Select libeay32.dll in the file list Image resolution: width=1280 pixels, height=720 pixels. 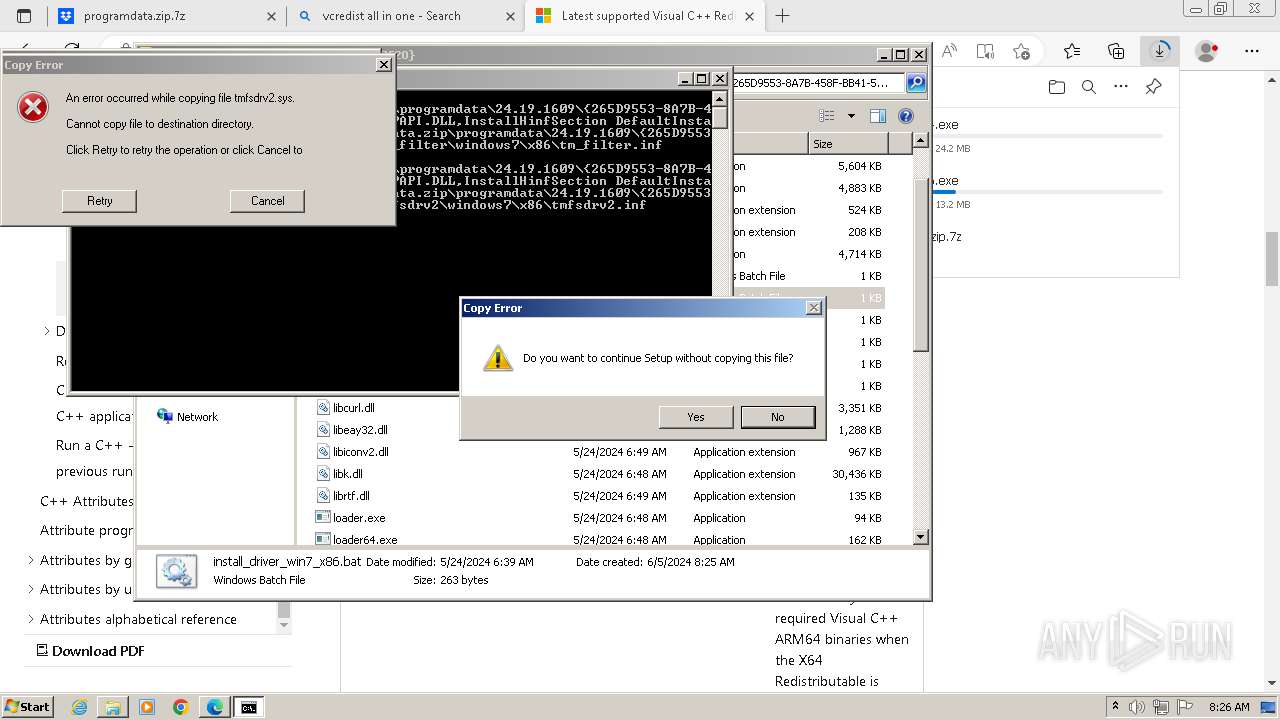click(x=360, y=430)
